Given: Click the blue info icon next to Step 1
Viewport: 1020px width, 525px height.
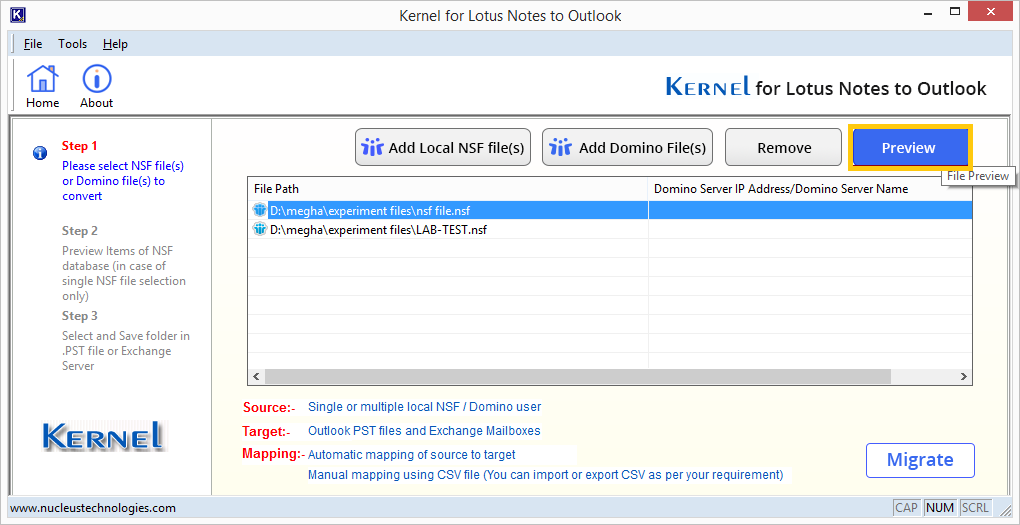Looking at the screenshot, I should point(40,153).
